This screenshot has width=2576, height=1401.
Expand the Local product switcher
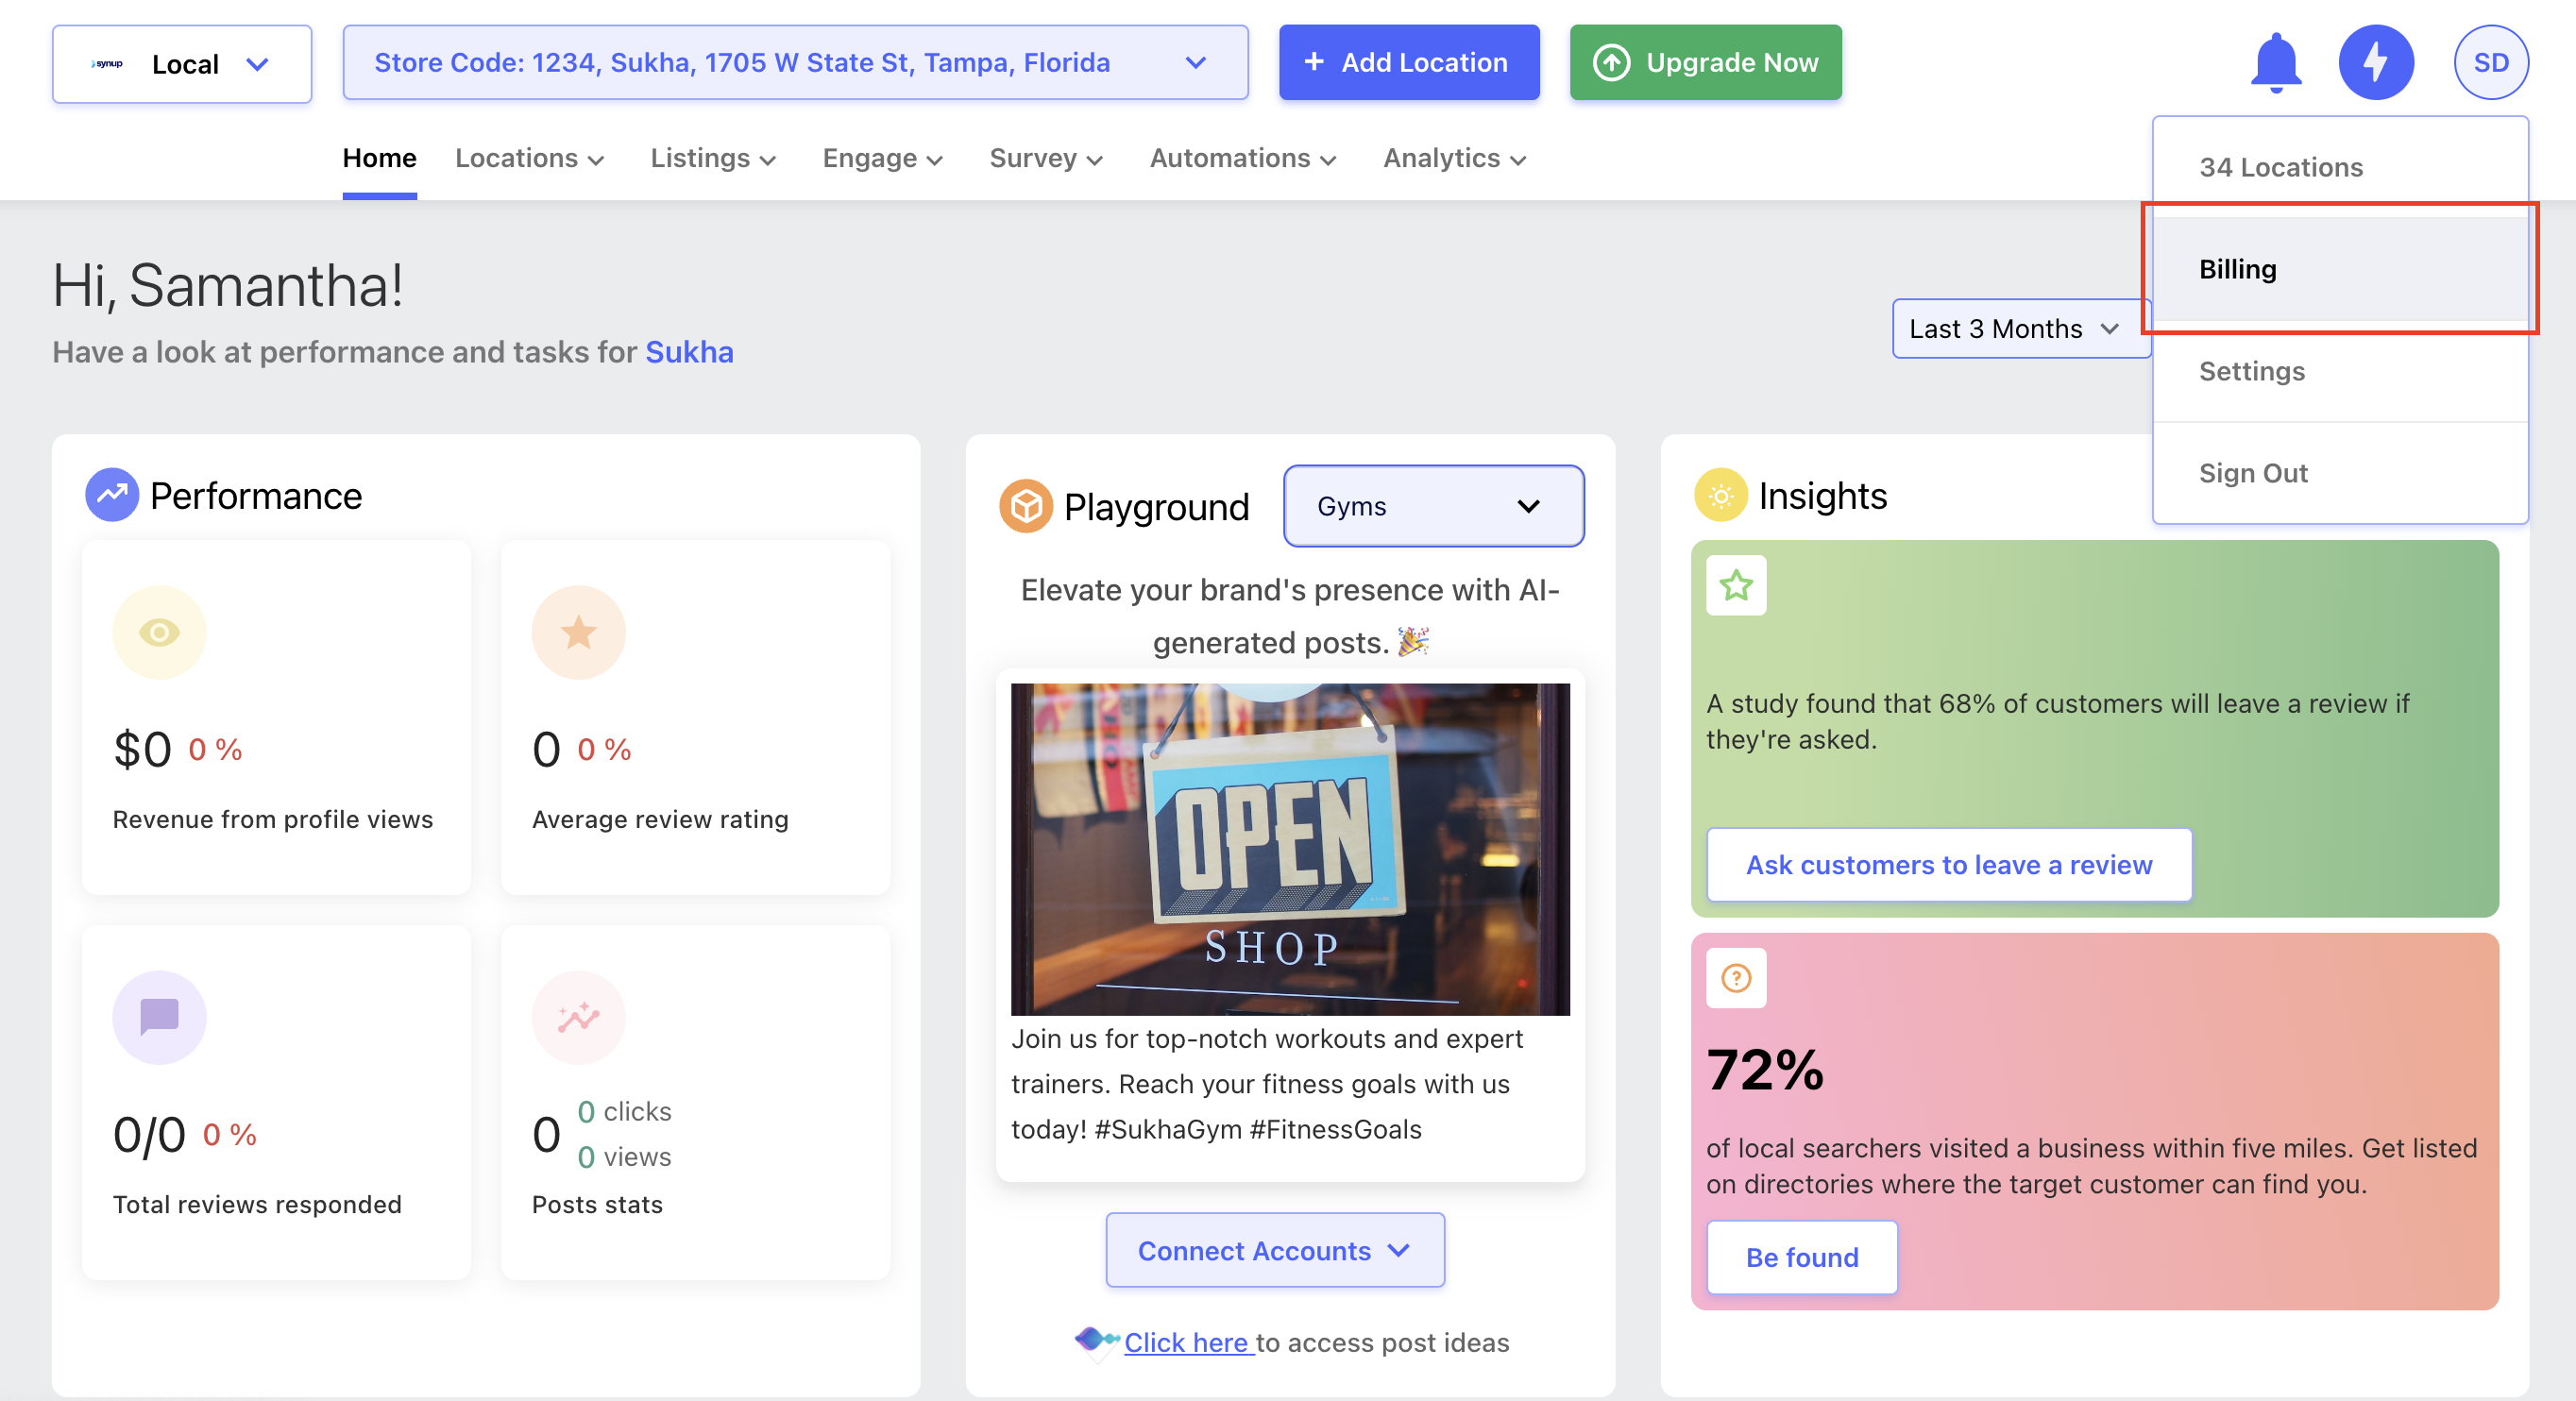(182, 64)
